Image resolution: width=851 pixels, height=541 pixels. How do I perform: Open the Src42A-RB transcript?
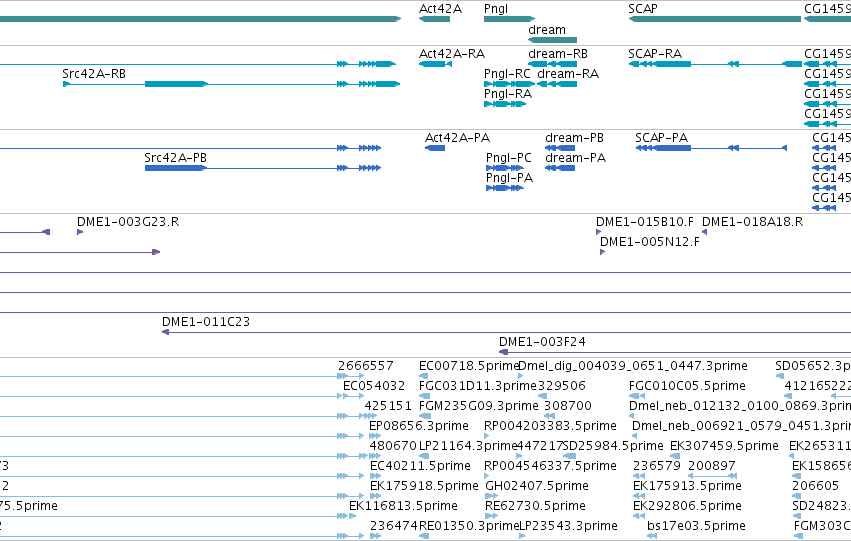[232, 84]
